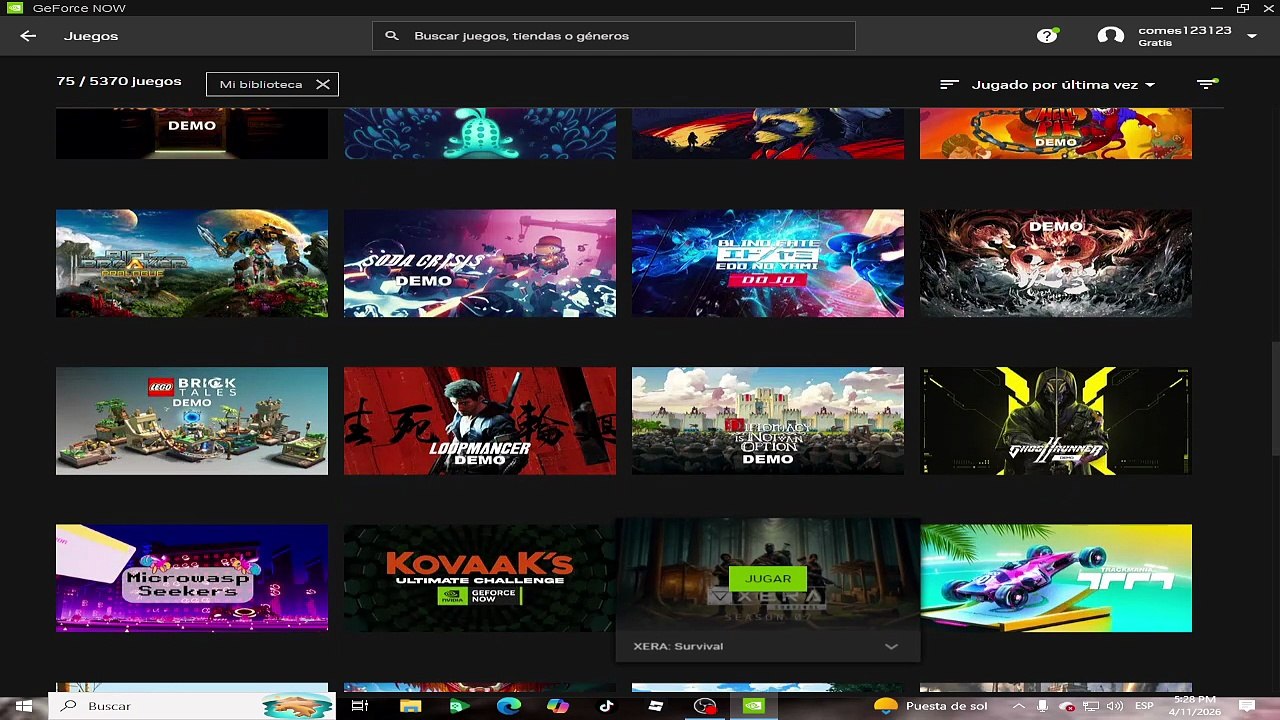The height and width of the screenshot is (720, 1280).
Task: Select KovaaK's Ultimate Challenge tile
Action: 480,578
